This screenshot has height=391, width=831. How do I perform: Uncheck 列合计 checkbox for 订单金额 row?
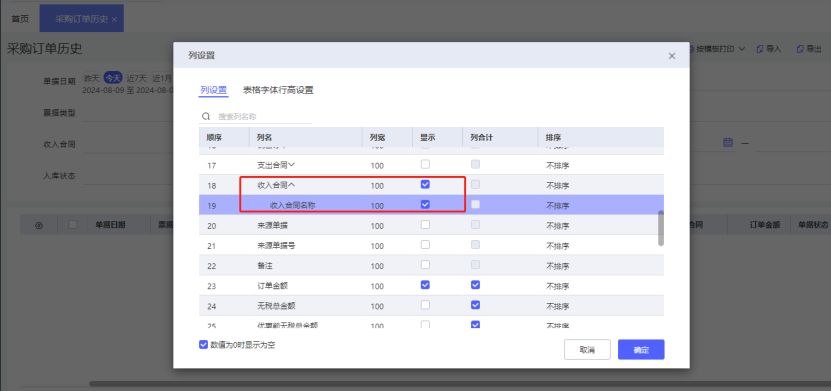(475, 285)
